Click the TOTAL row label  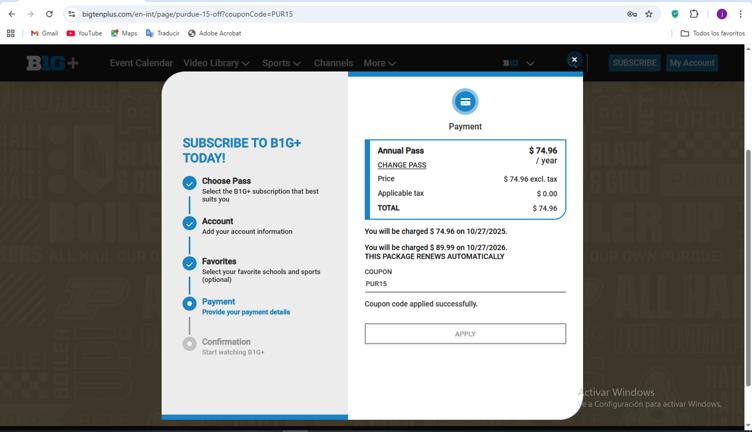[x=388, y=208]
